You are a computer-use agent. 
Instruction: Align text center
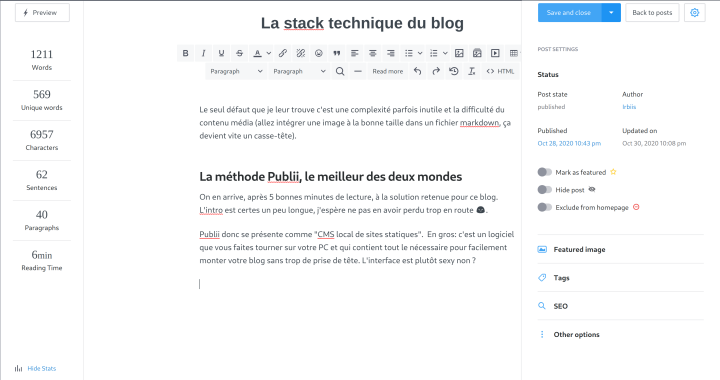372,53
